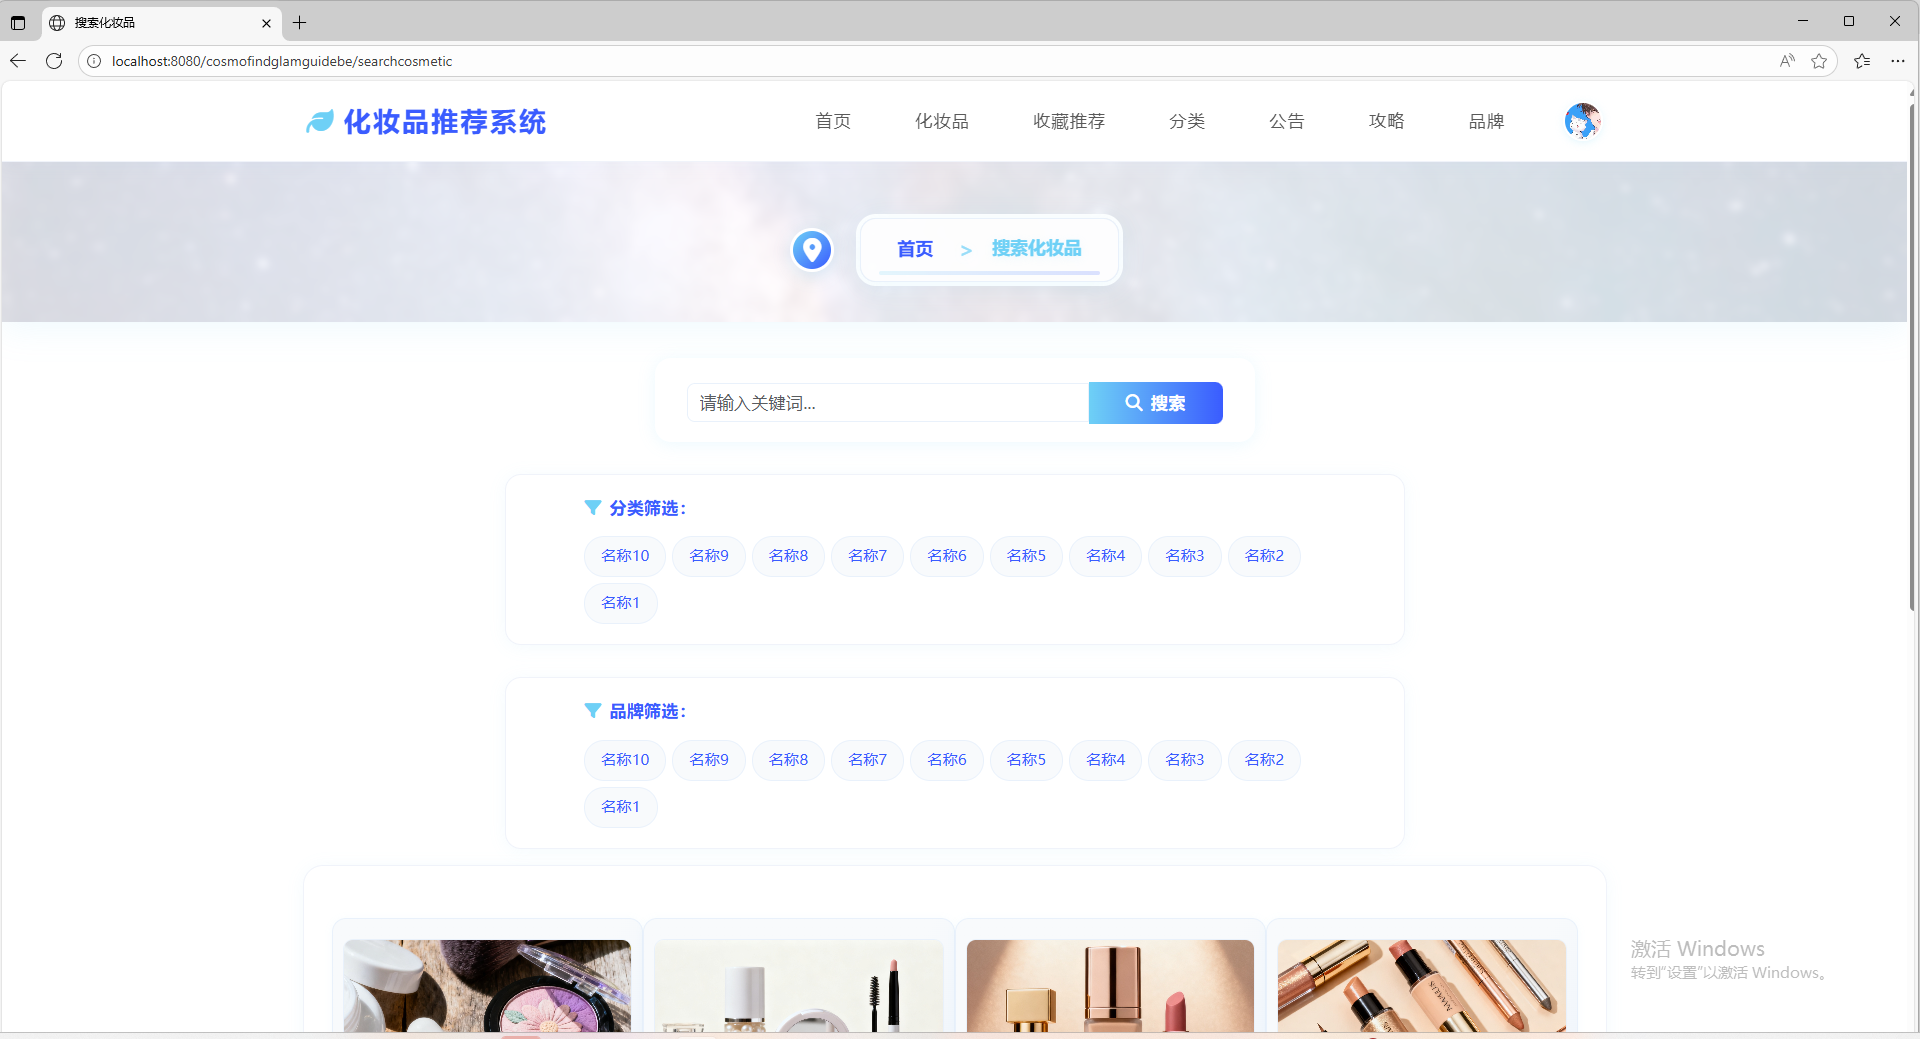Select brand filter 名称10
This screenshot has width=1920, height=1039.
click(625, 760)
